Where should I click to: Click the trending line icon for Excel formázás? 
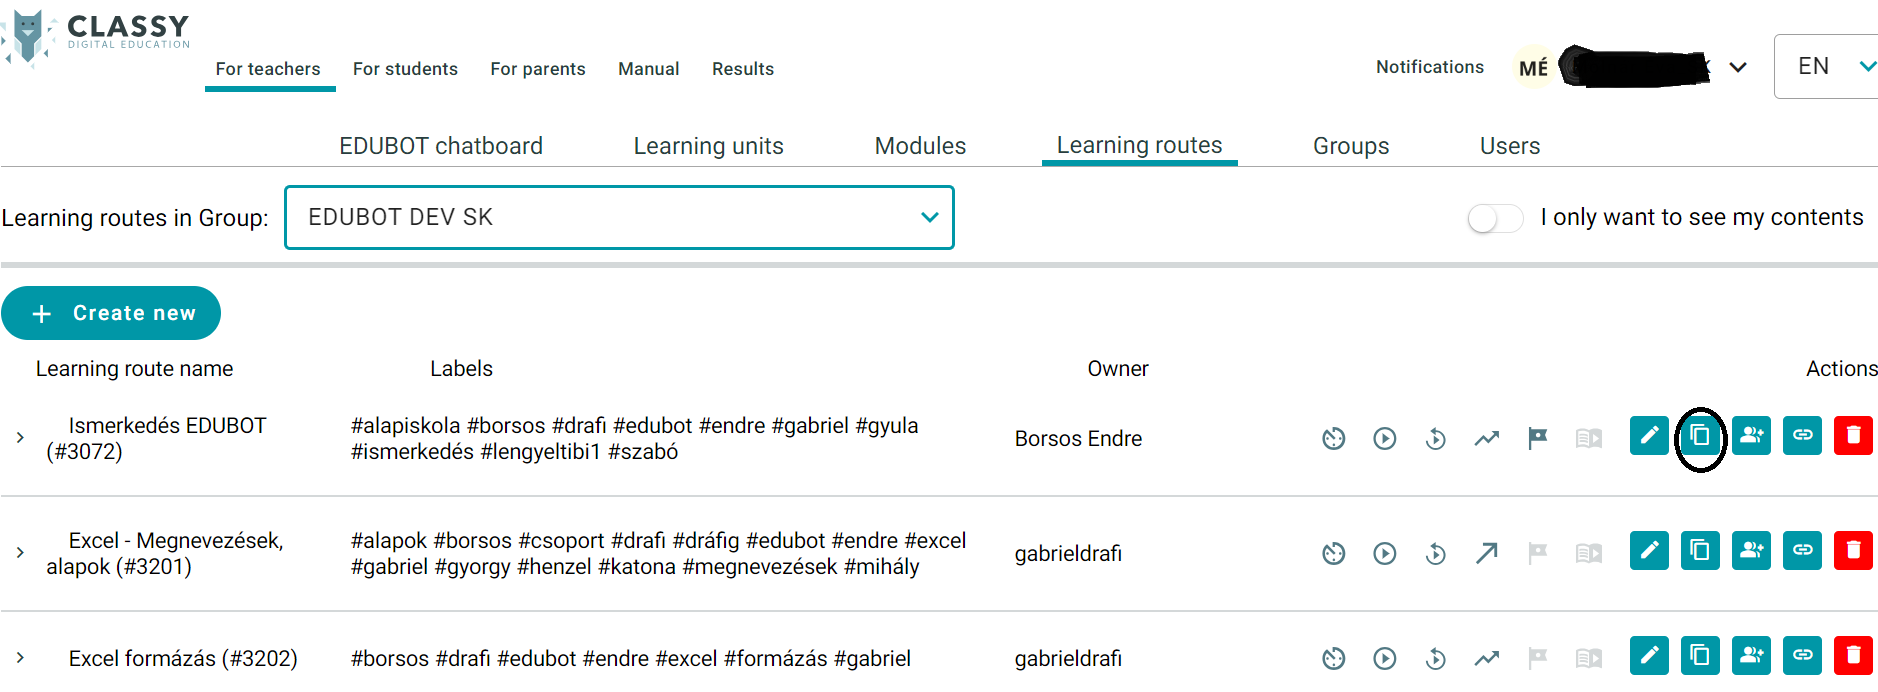[1487, 658]
